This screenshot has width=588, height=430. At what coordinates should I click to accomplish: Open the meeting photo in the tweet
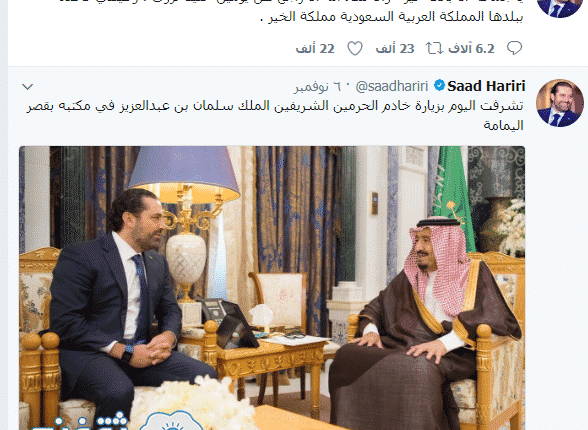[272, 288]
